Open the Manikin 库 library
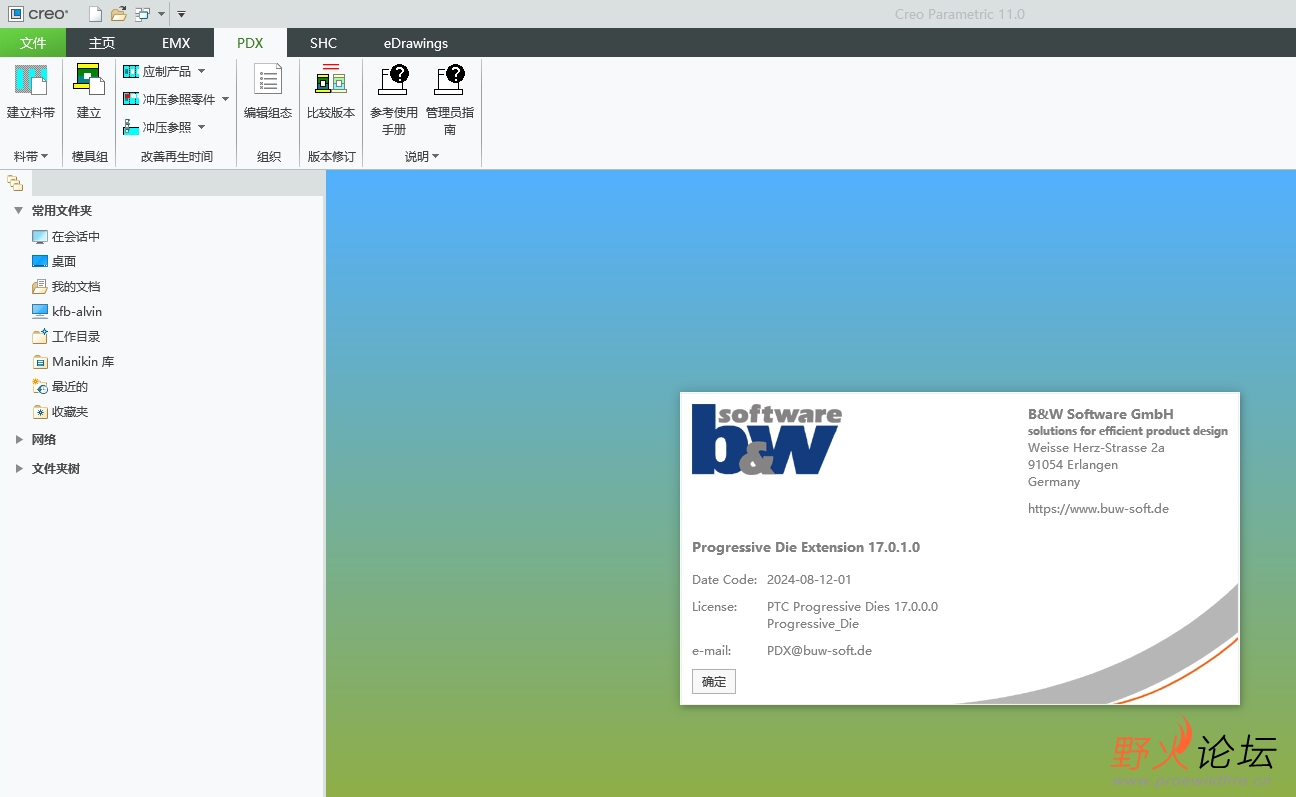The width and height of the screenshot is (1296, 797). (x=73, y=362)
